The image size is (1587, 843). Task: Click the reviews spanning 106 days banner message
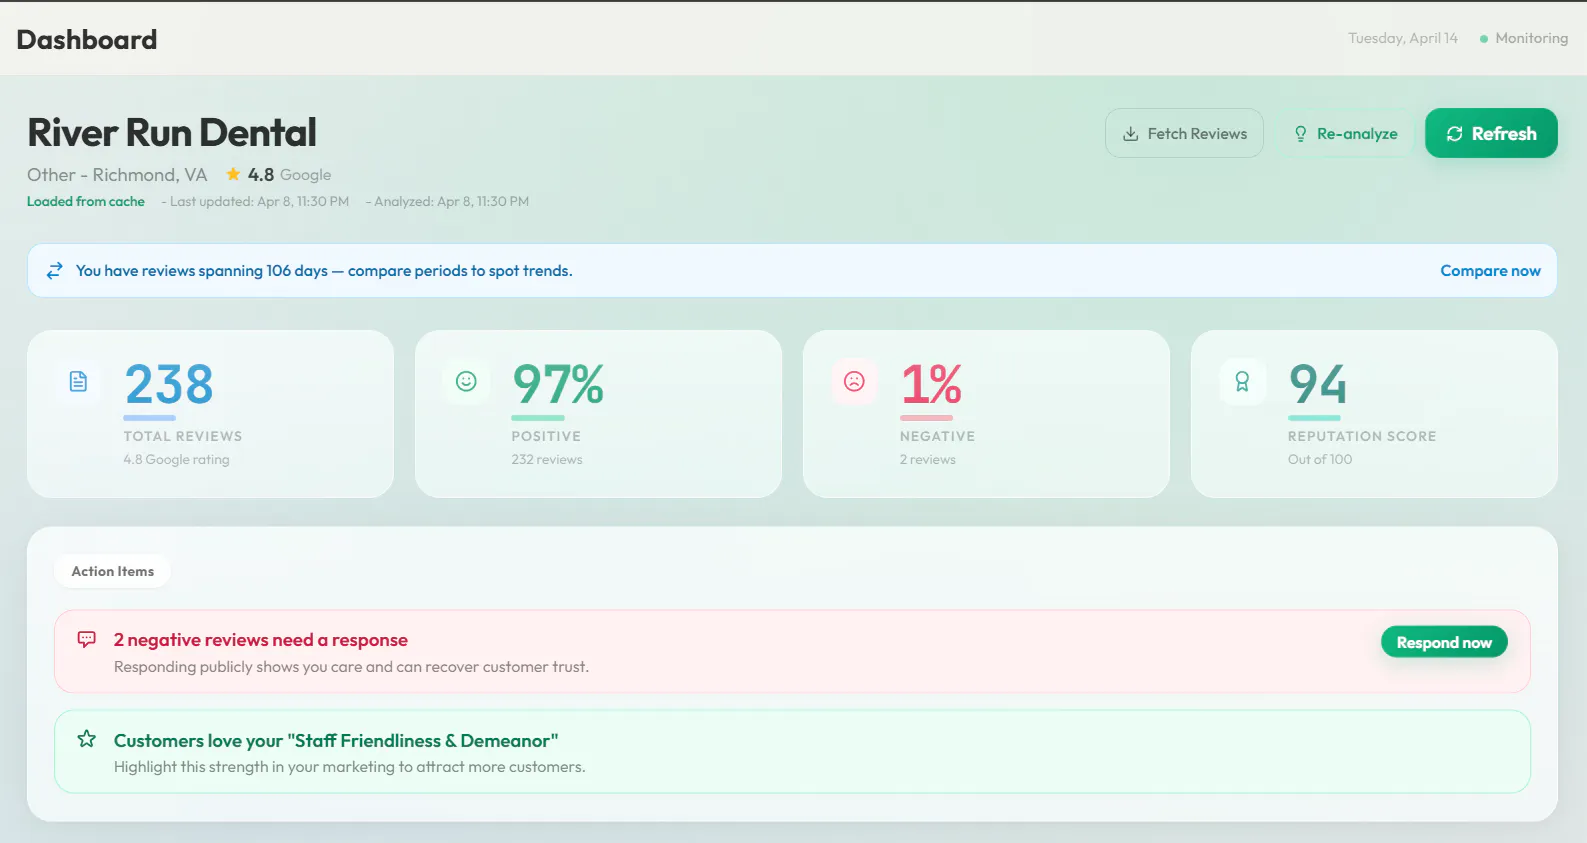tap(324, 271)
